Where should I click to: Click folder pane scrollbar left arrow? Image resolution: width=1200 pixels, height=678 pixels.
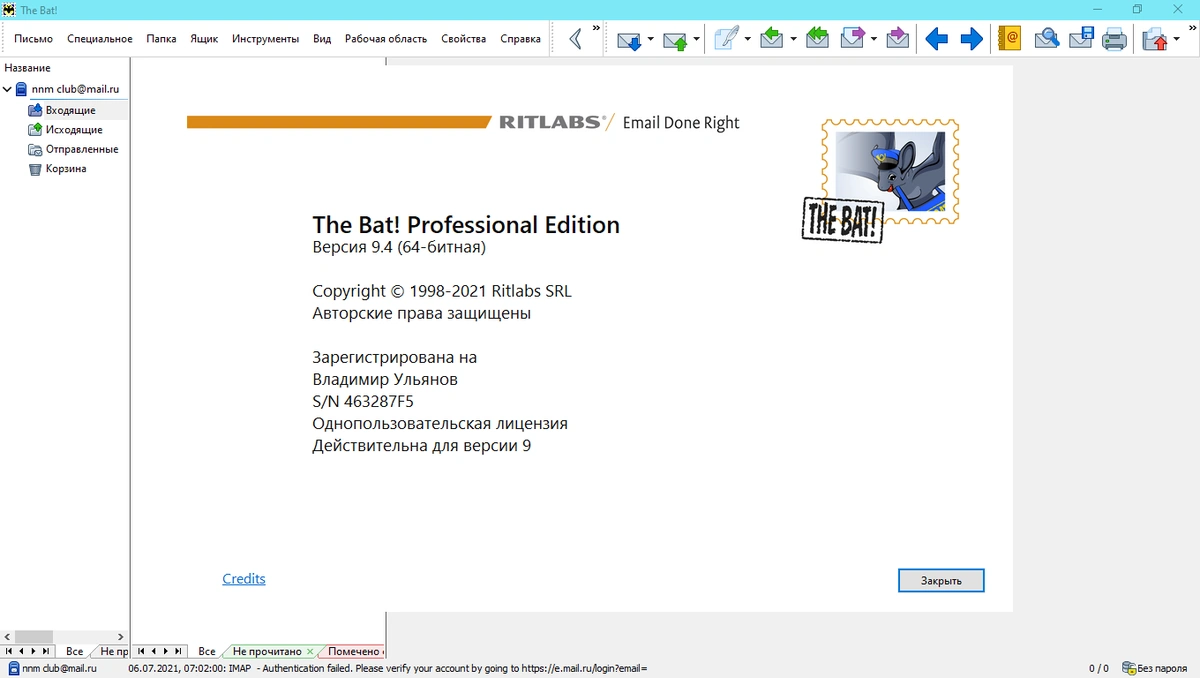tap(8, 637)
